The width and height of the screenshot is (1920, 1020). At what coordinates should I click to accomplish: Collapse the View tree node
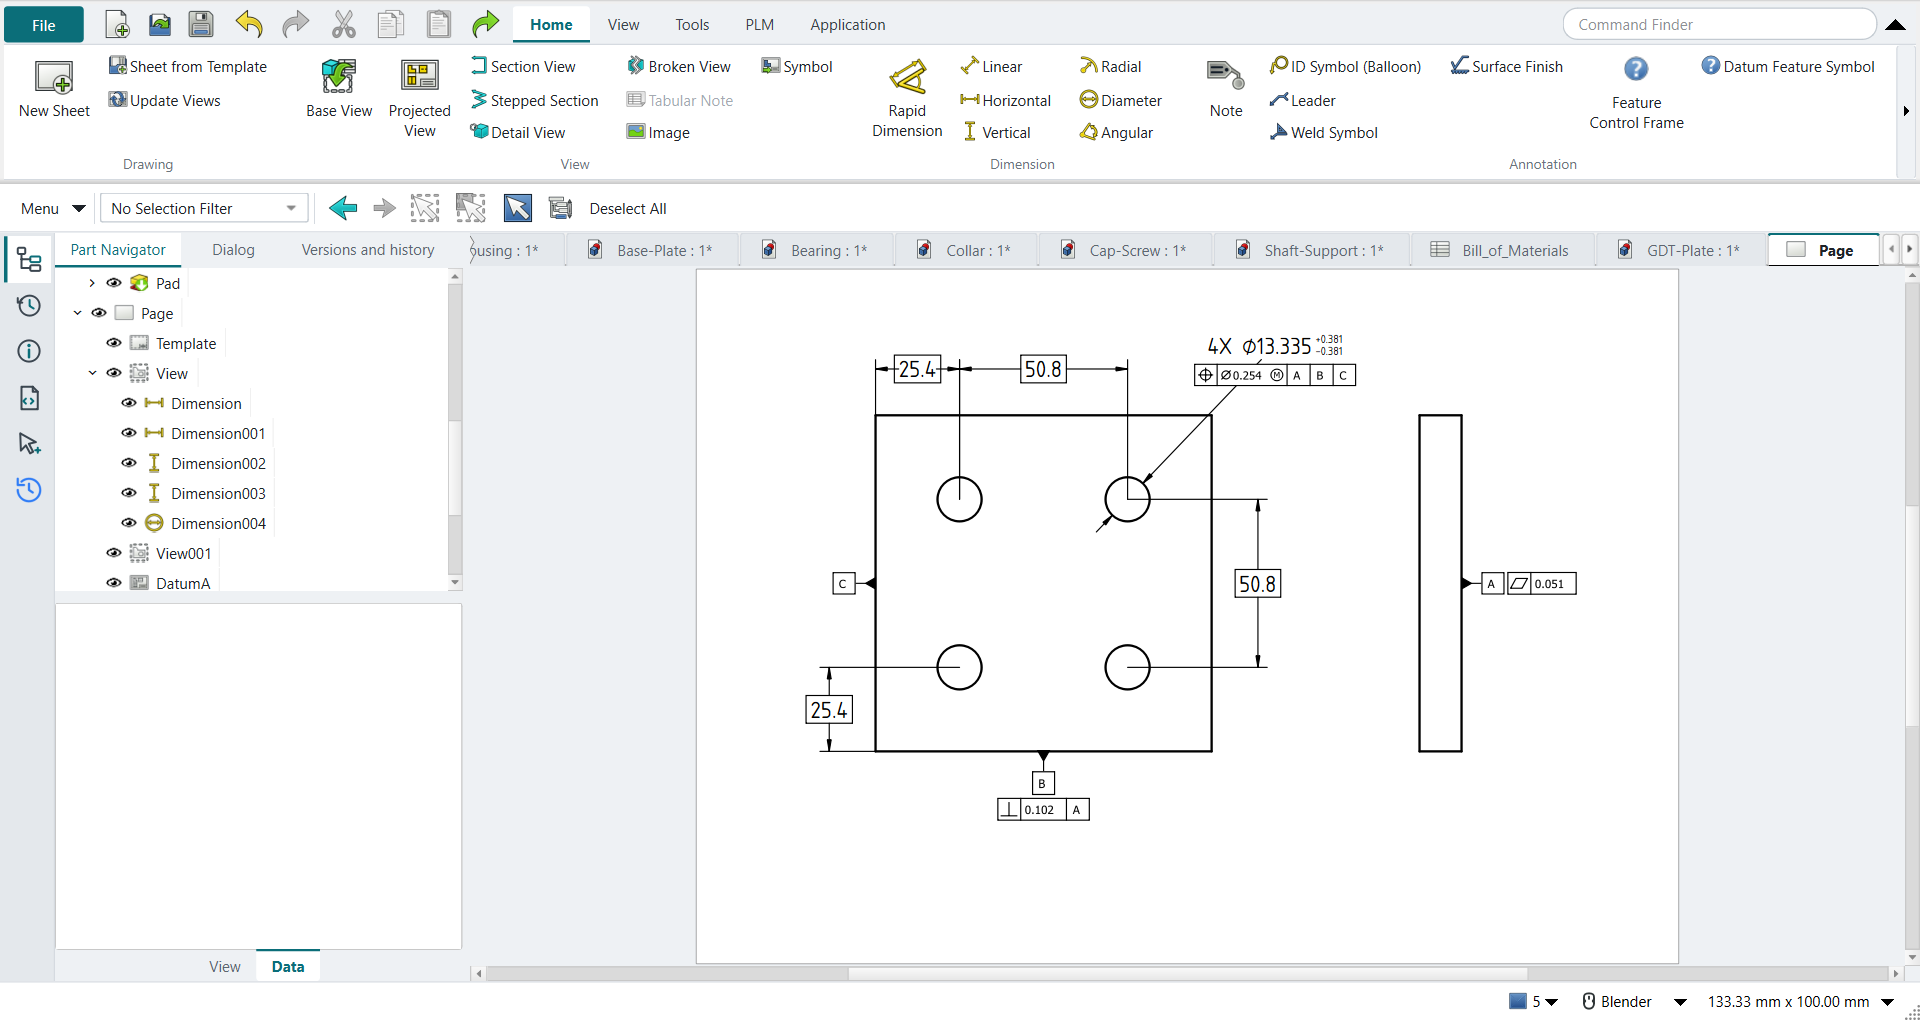(x=92, y=373)
